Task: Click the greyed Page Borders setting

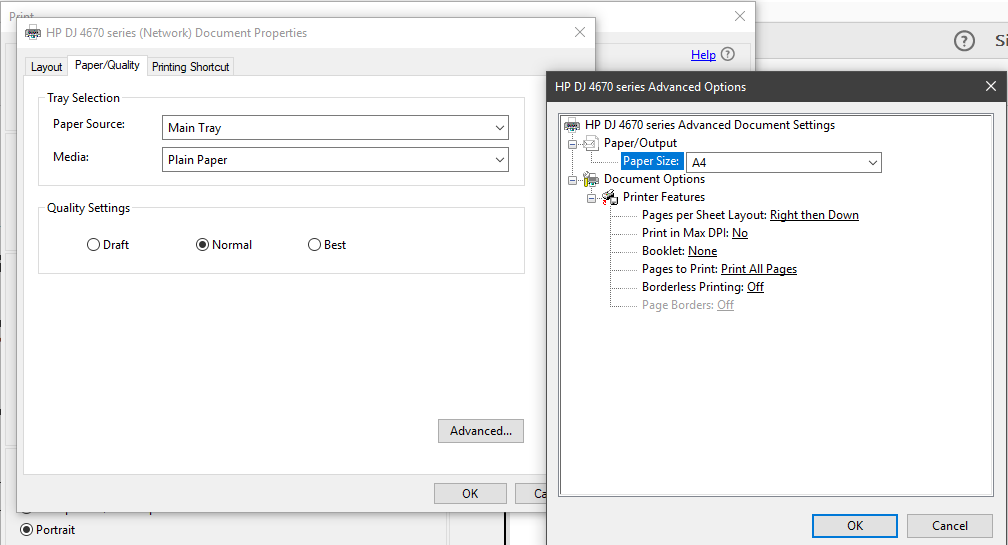Action: (x=687, y=305)
